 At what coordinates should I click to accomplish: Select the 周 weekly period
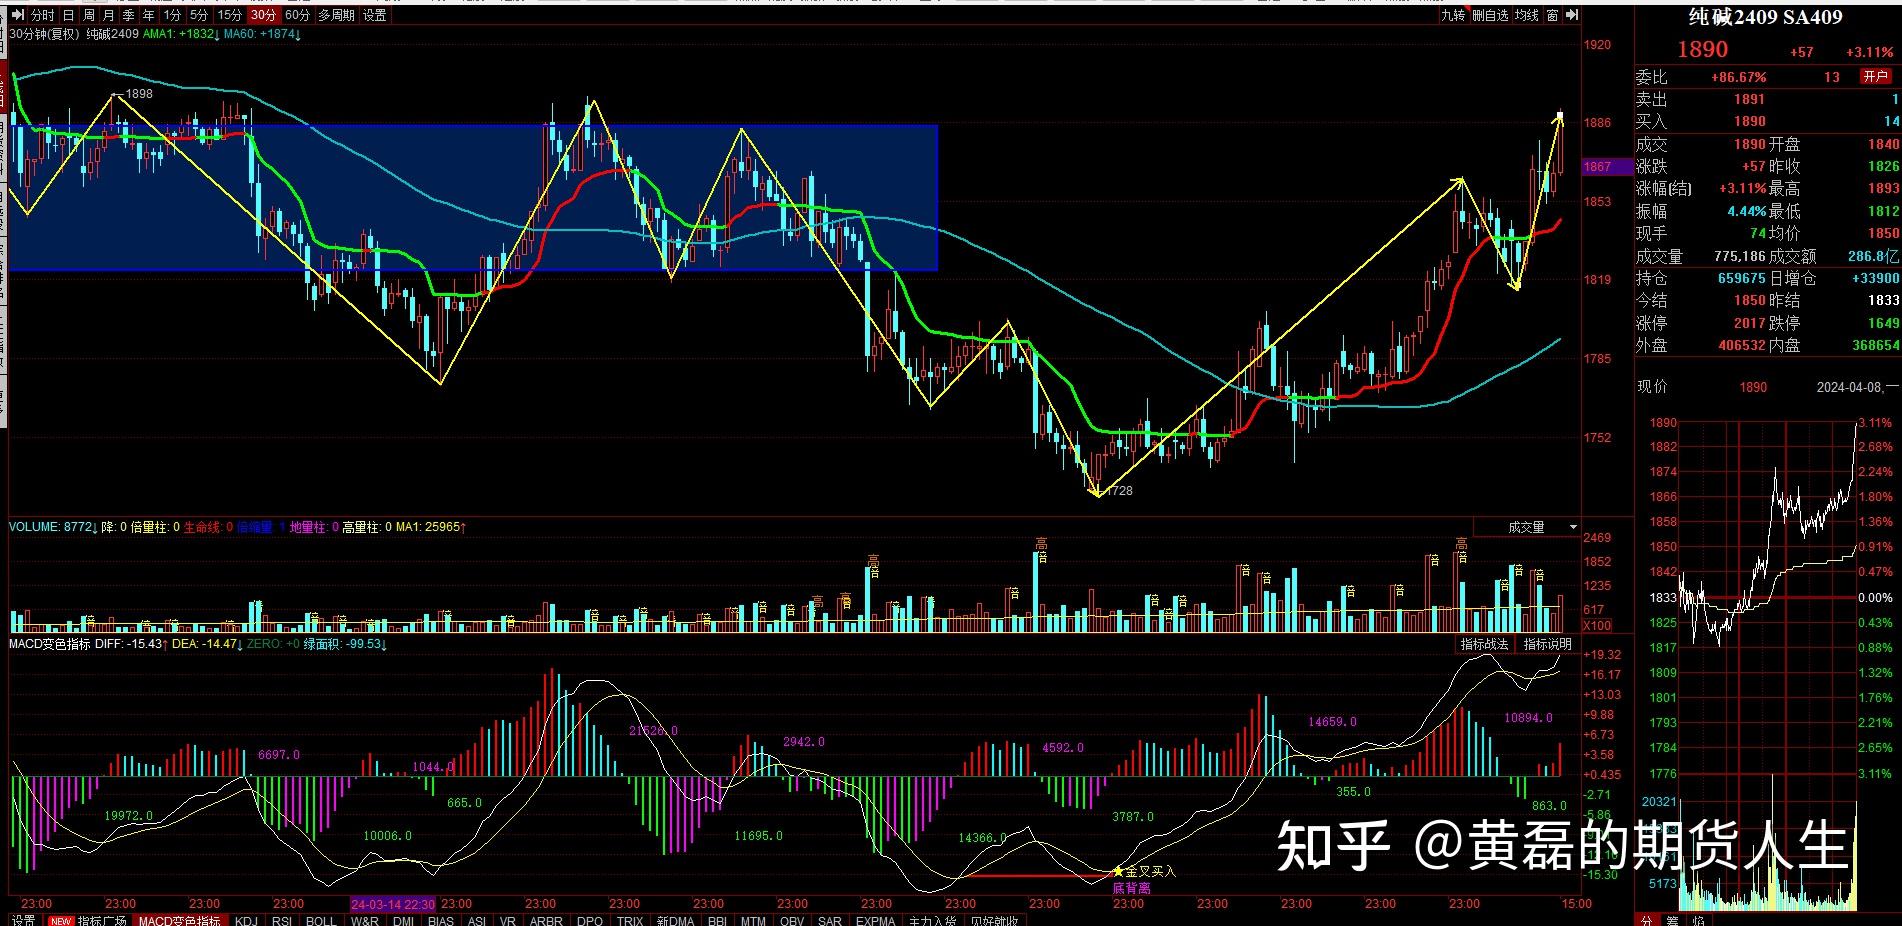(89, 15)
